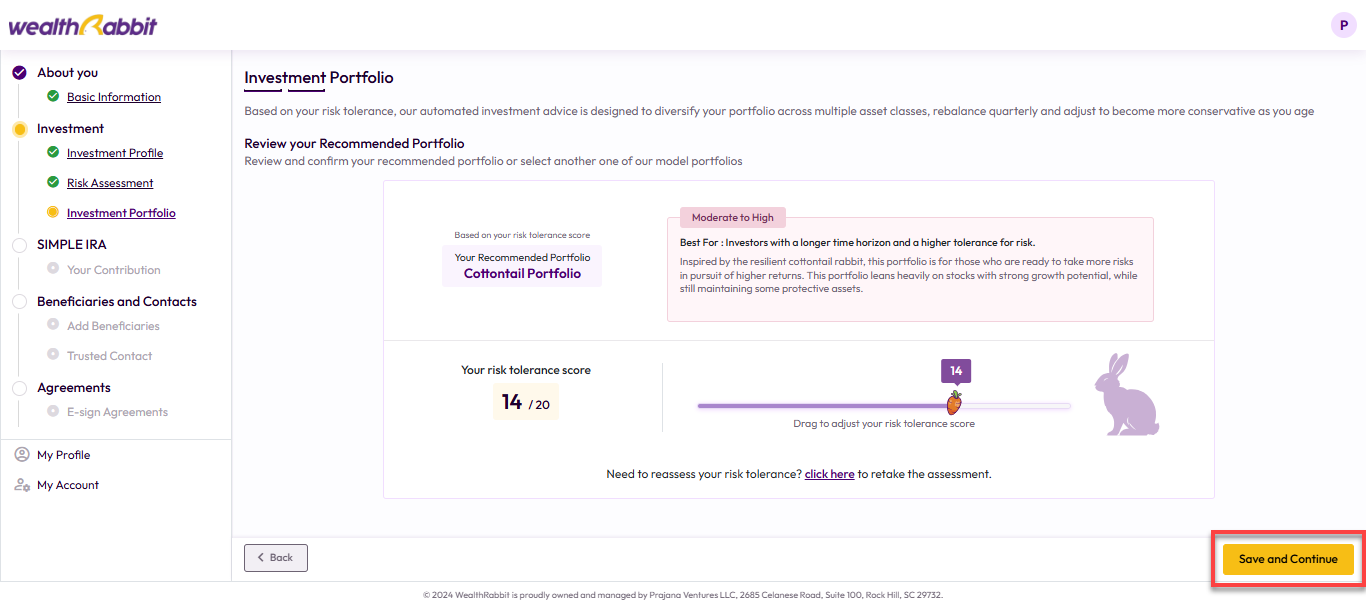The image size is (1366, 607).
Task: Click the My Account gear-person icon
Action: 21,485
